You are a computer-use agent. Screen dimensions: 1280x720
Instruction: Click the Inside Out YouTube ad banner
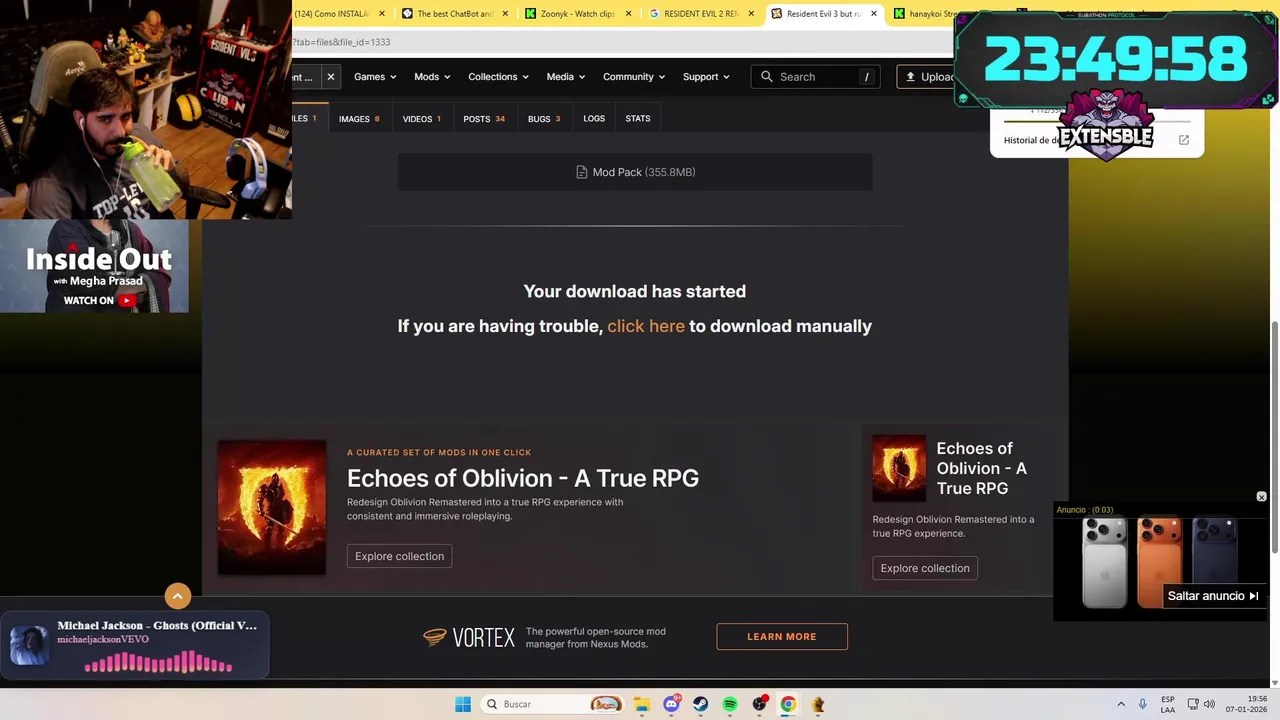(x=94, y=266)
